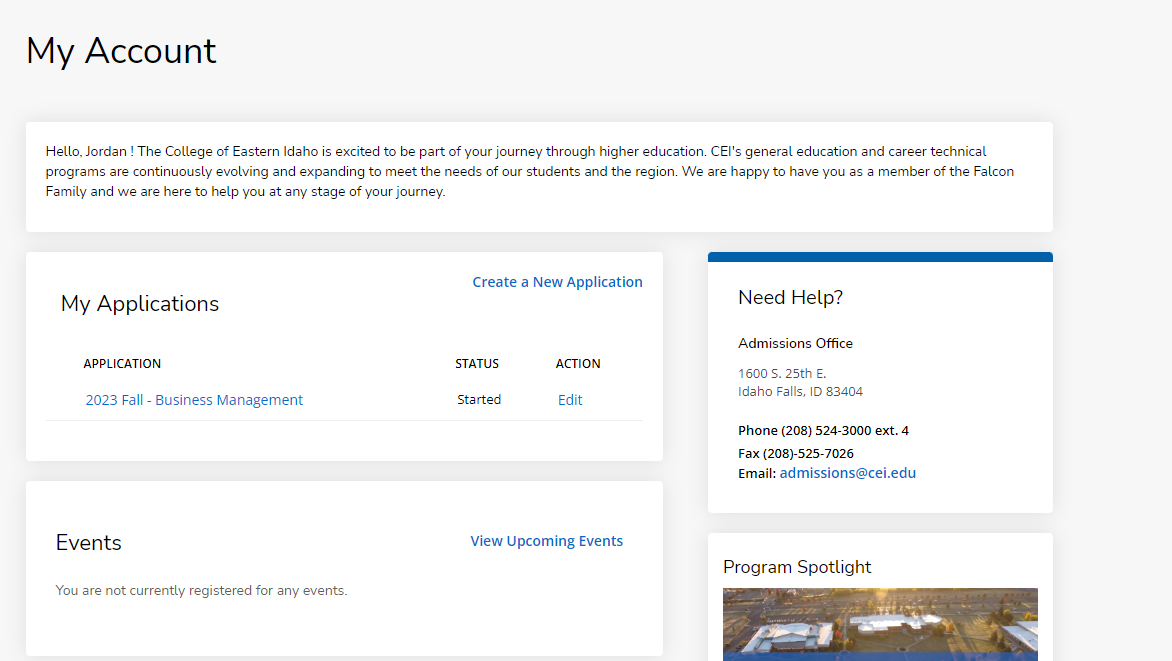
Task: Edit the Business Management application
Action: (570, 400)
